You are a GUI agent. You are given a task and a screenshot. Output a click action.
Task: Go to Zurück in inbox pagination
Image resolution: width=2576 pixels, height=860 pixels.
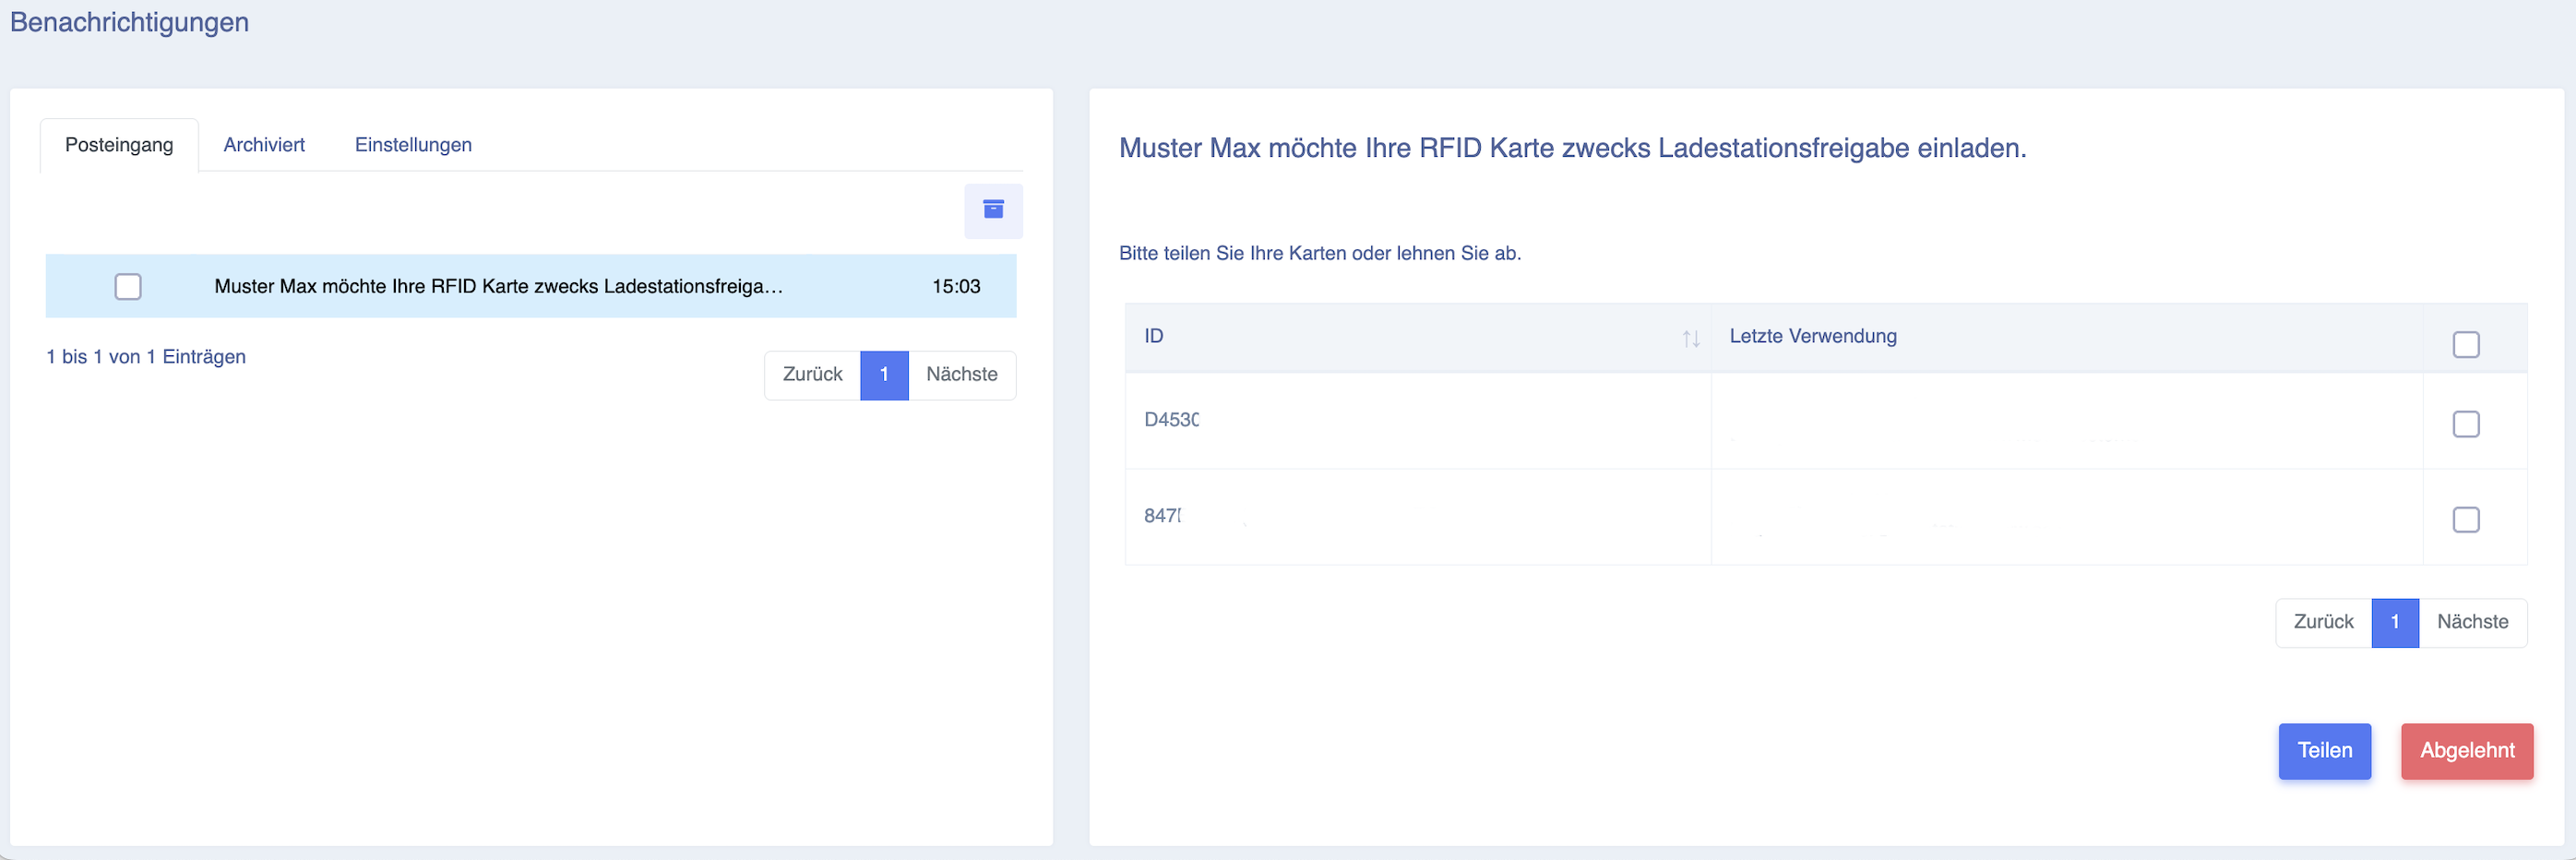812,375
